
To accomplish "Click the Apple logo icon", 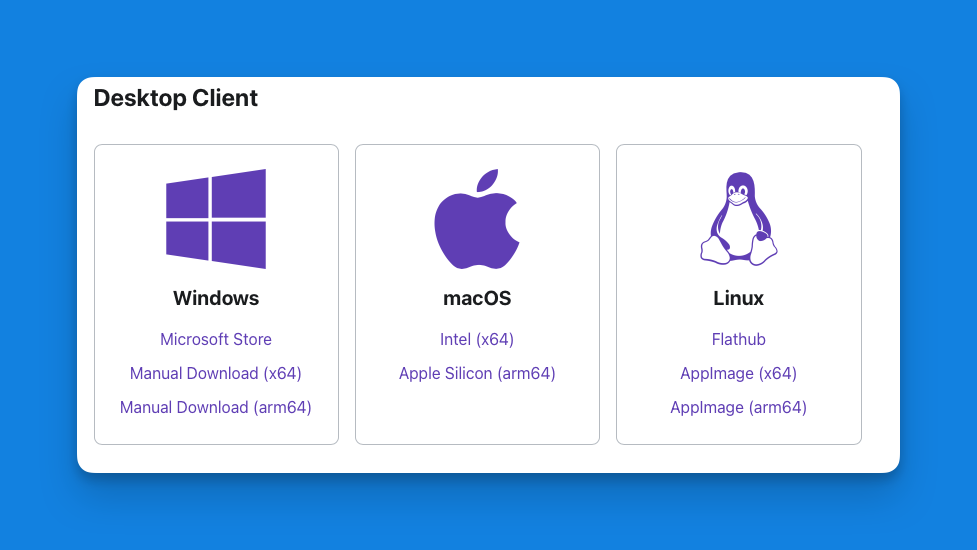I will coord(477,219).
